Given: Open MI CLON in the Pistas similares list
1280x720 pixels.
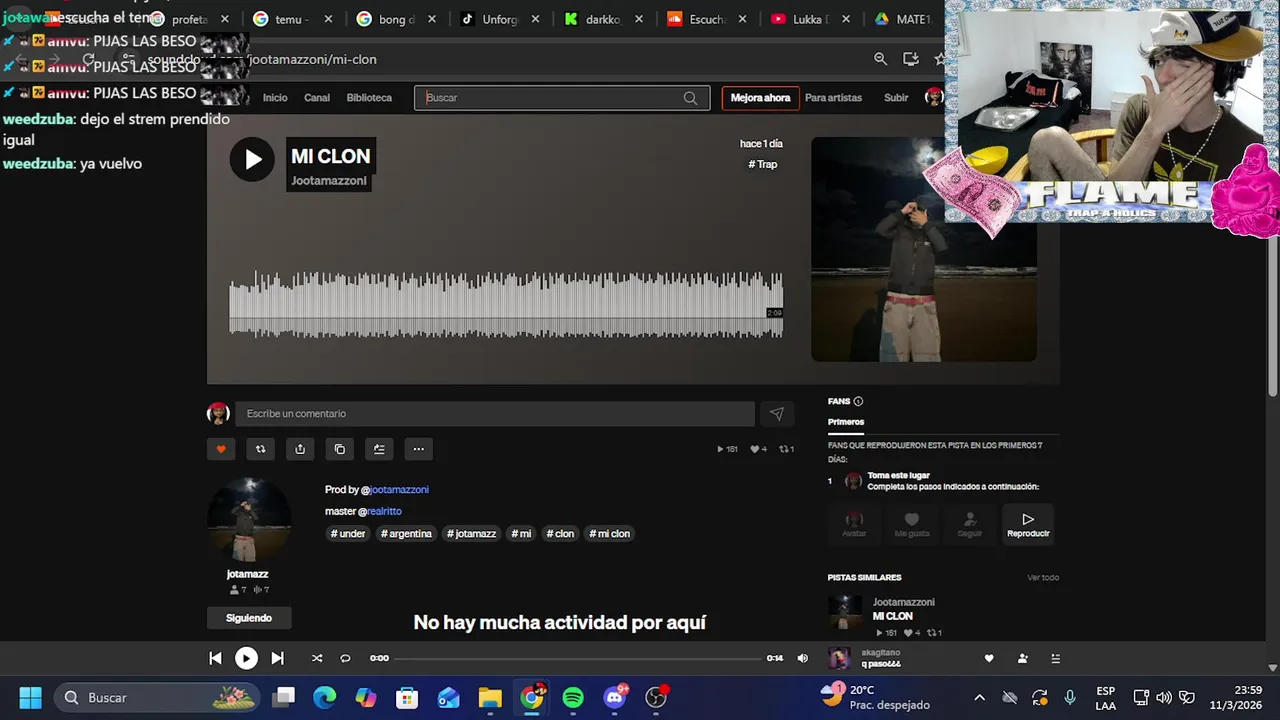Looking at the screenshot, I should [893, 616].
